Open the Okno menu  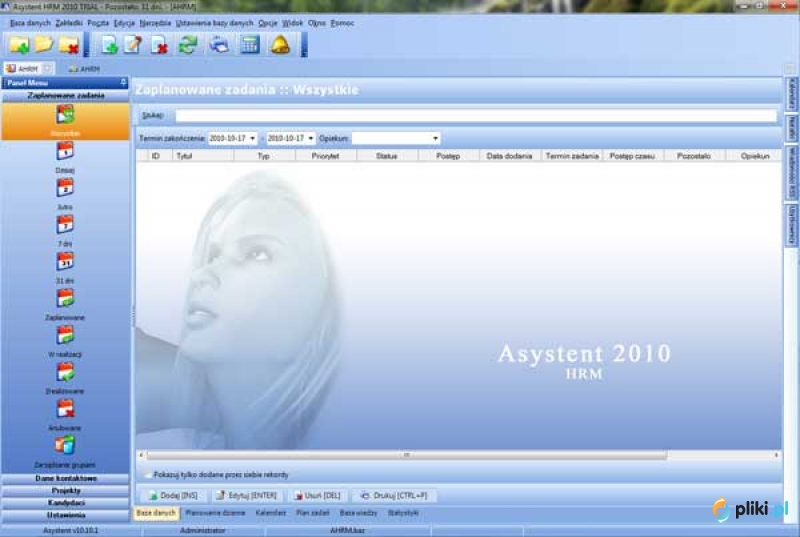(316, 23)
